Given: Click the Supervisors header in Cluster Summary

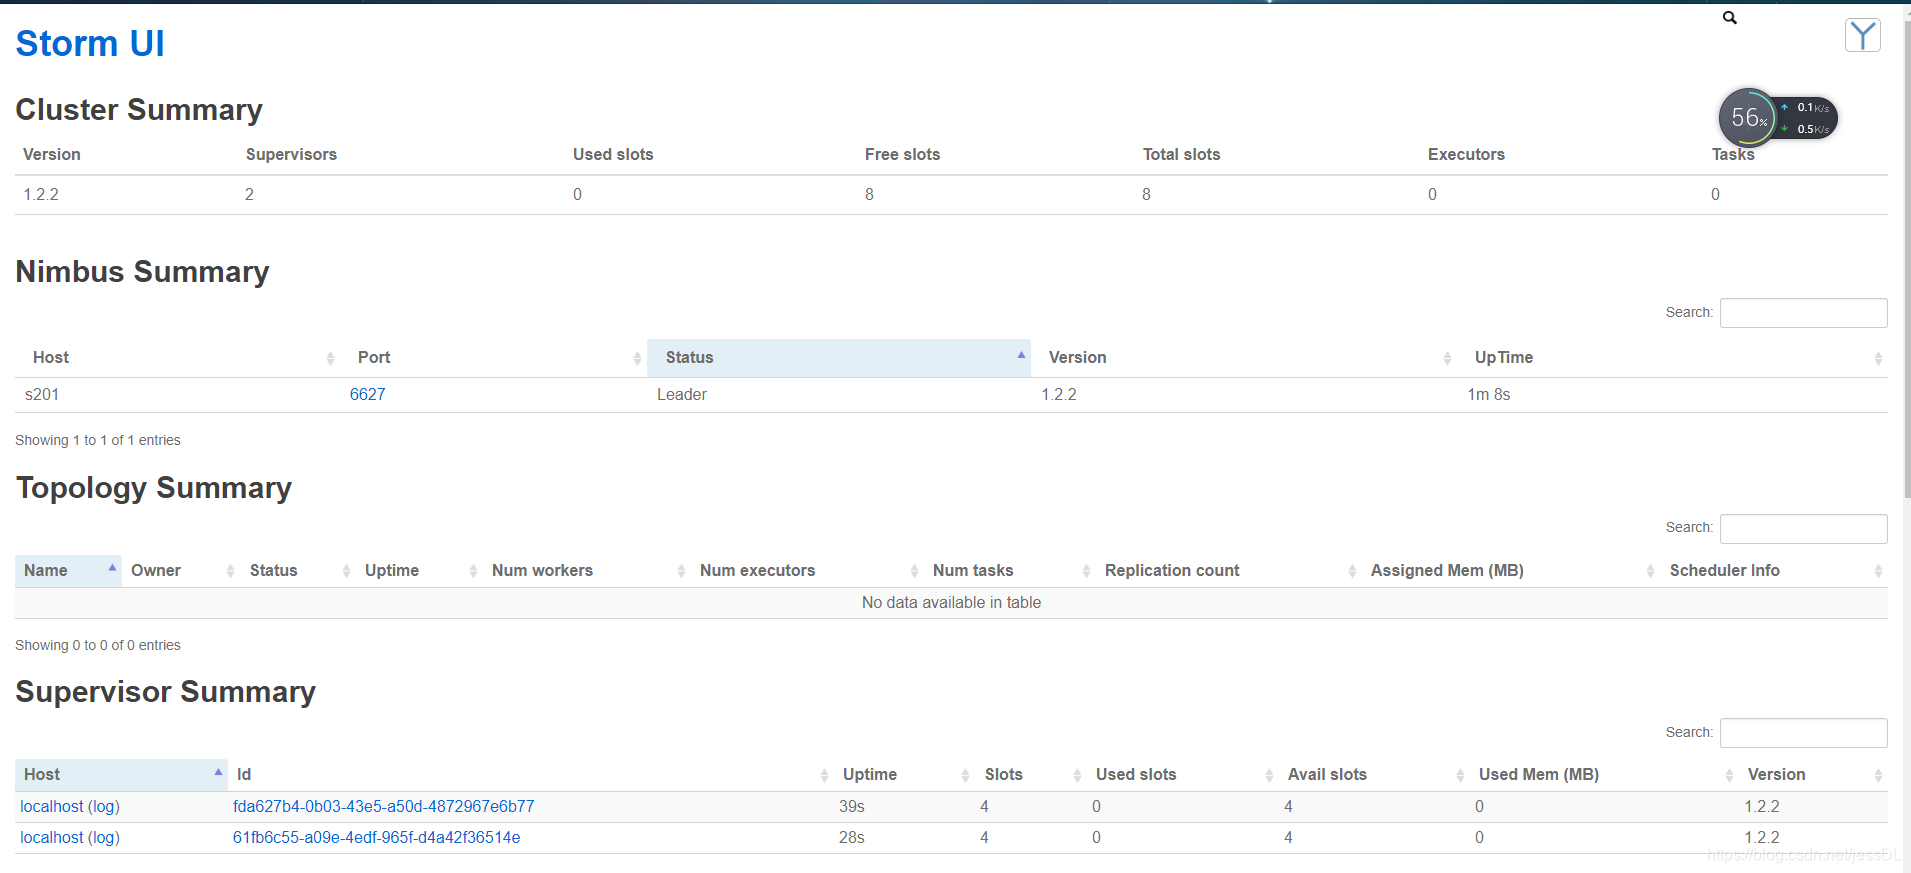Looking at the screenshot, I should pos(291,154).
